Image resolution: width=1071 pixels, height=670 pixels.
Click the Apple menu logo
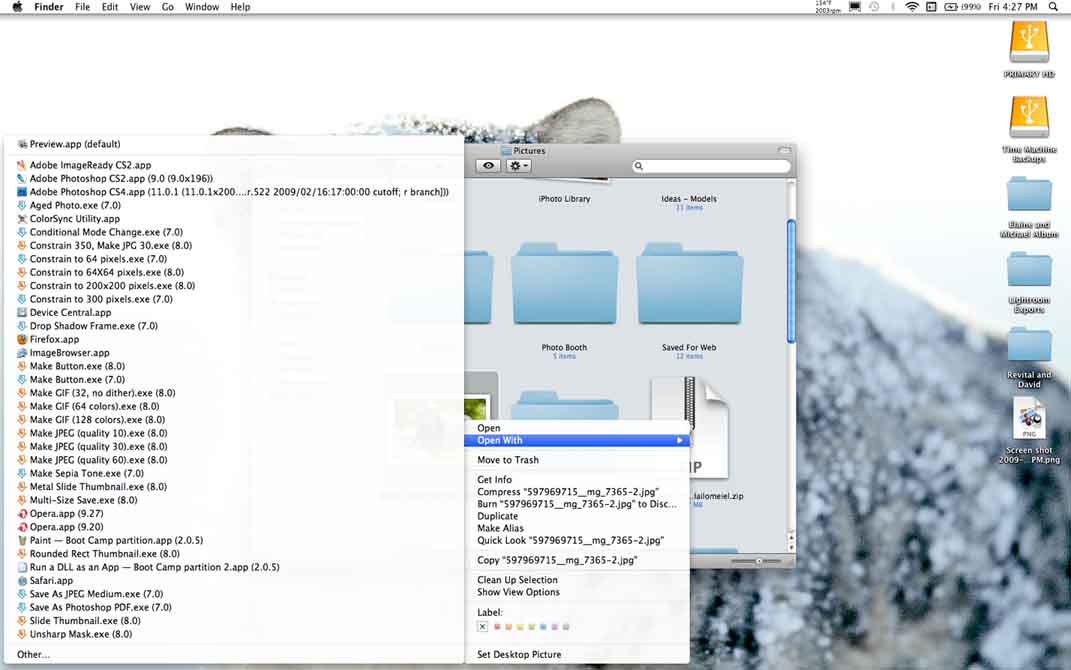point(17,7)
